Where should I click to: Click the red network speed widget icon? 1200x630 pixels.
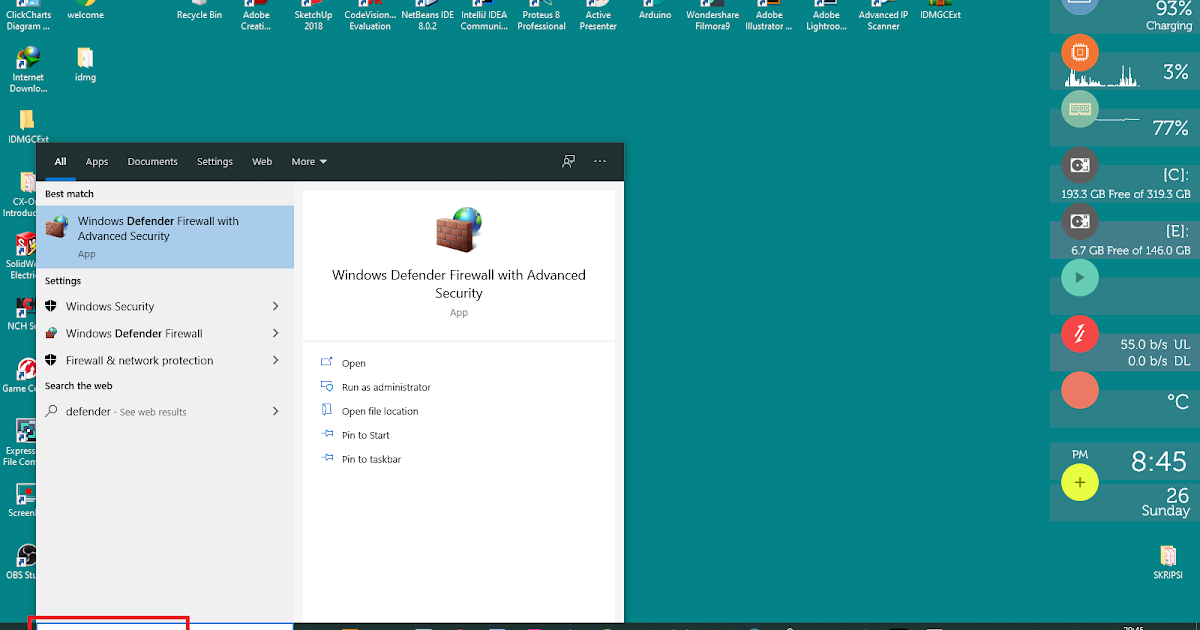coord(1080,333)
